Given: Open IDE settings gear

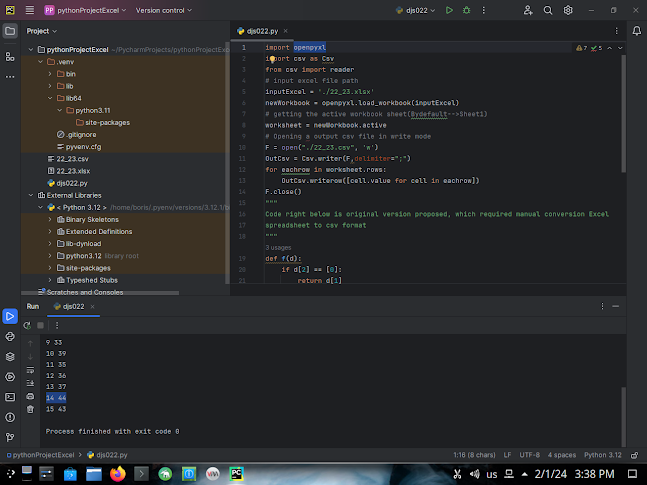Looking at the screenshot, I should click(x=568, y=10).
